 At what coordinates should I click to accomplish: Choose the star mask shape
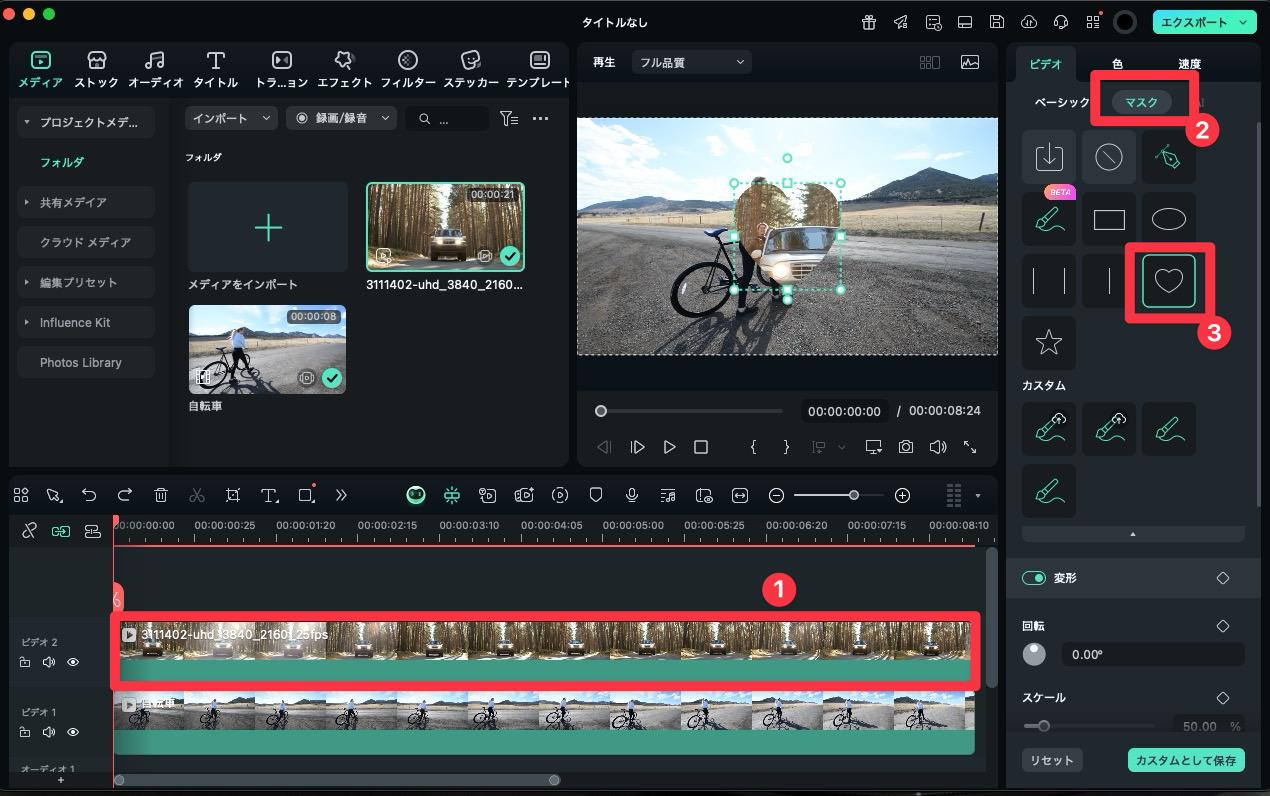tap(1048, 343)
